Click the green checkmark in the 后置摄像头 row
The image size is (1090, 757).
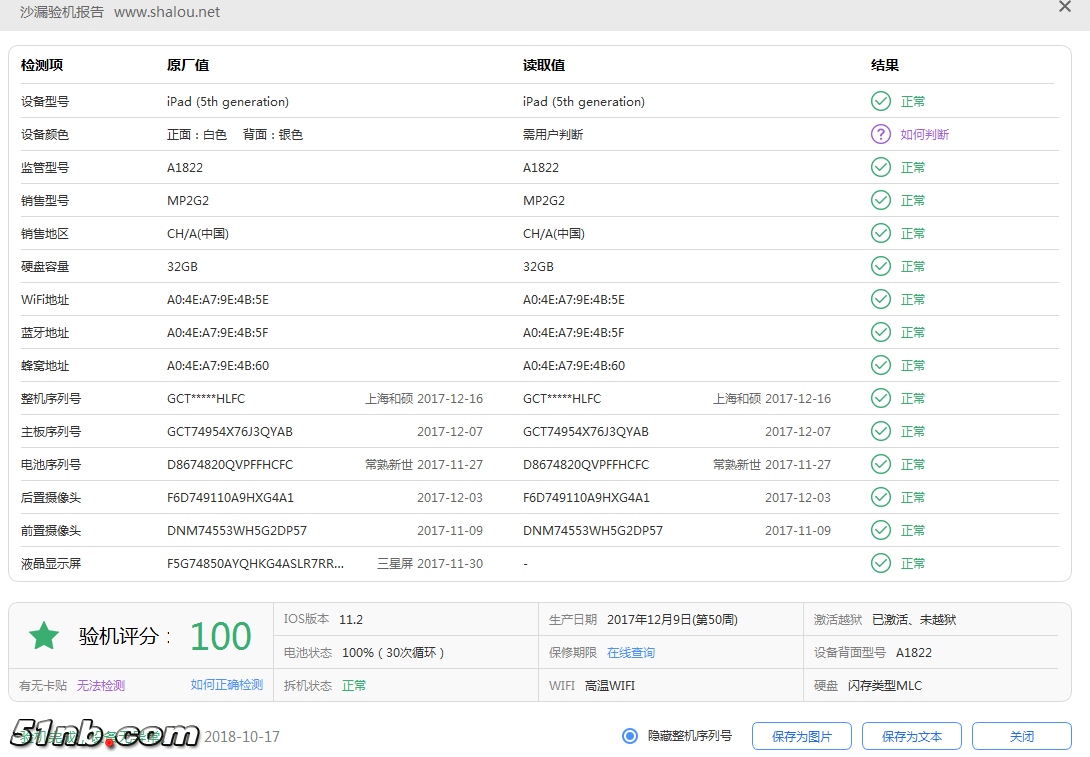880,497
